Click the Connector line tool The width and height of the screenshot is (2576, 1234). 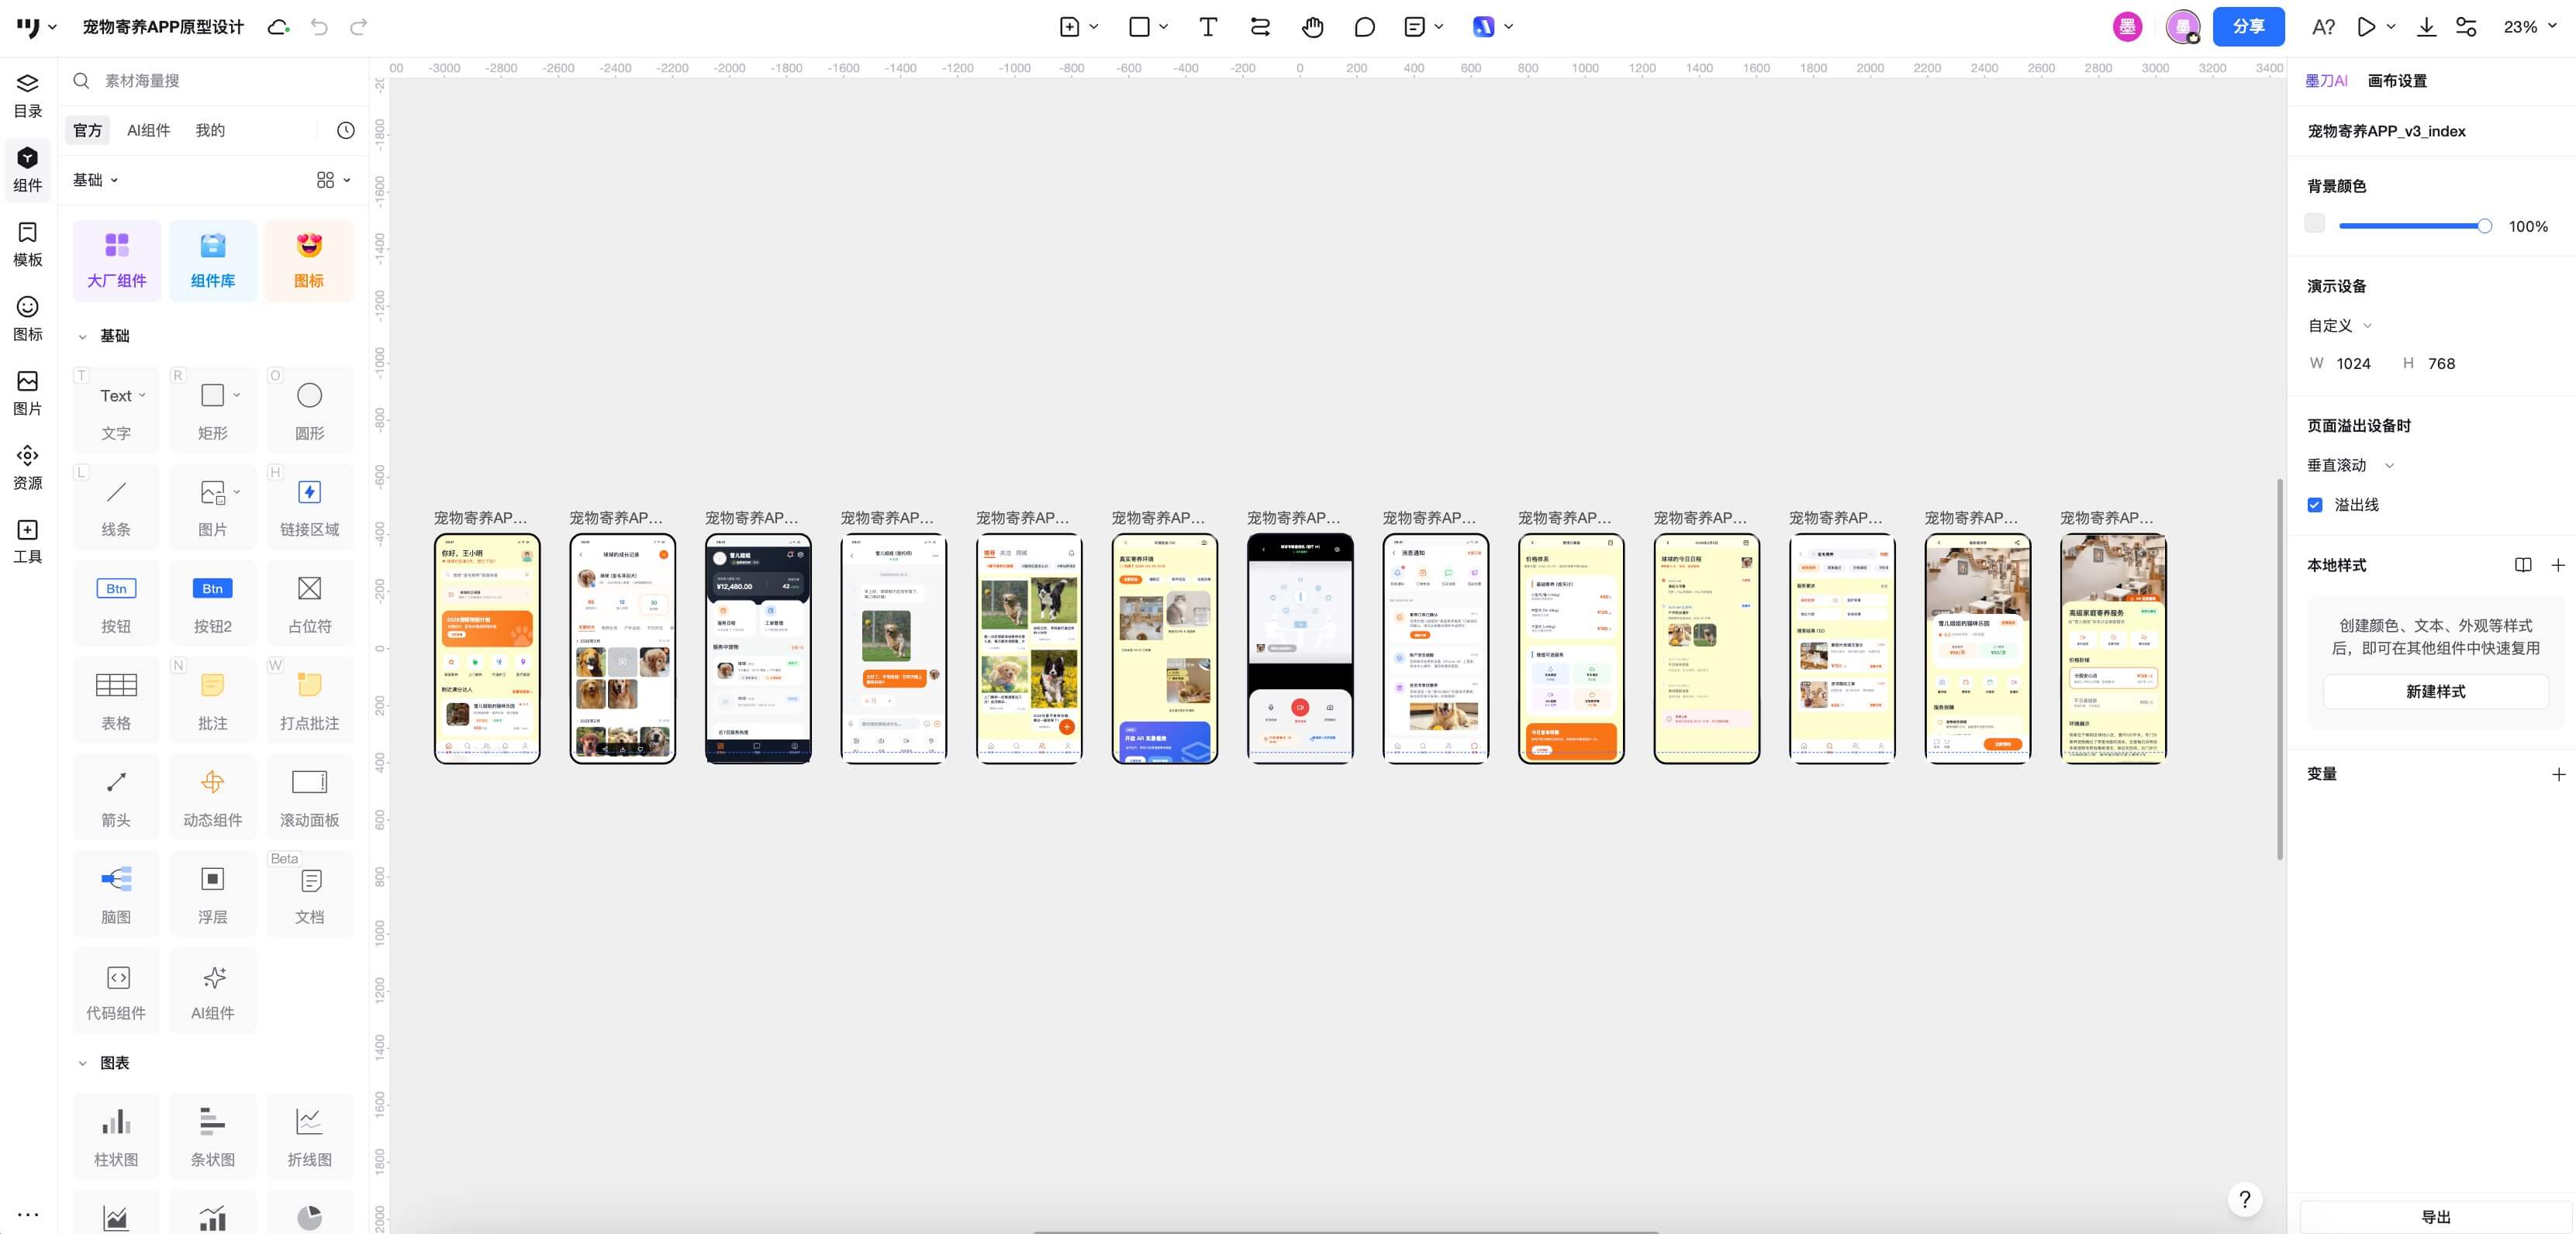pyautogui.click(x=1260, y=27)
